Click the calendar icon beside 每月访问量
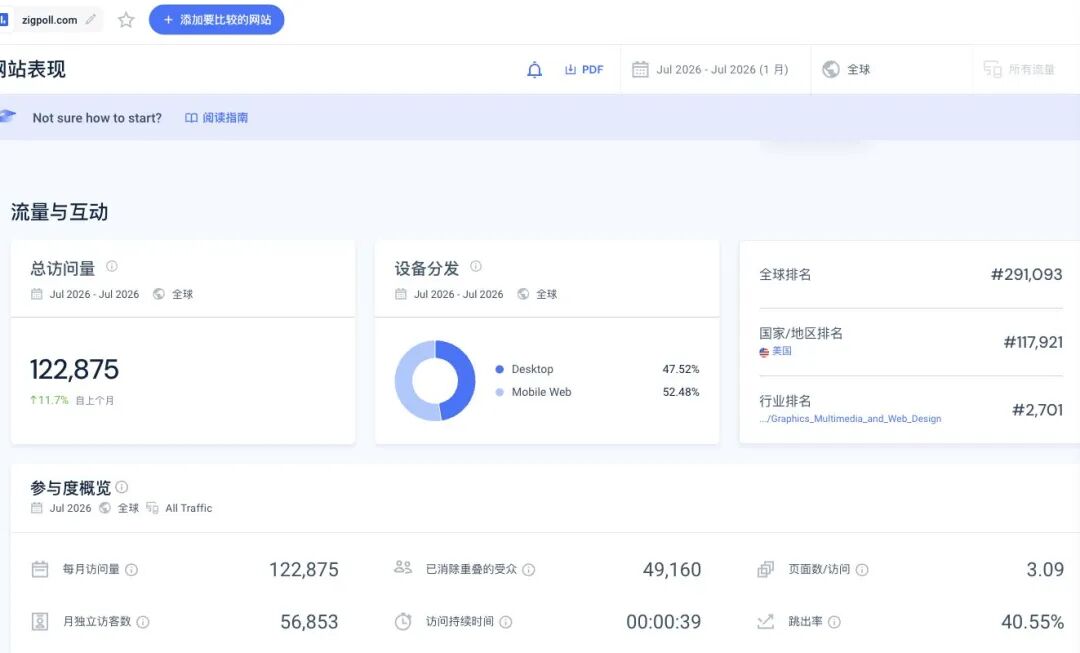The image size is (1080, 653). coord(40,569)
